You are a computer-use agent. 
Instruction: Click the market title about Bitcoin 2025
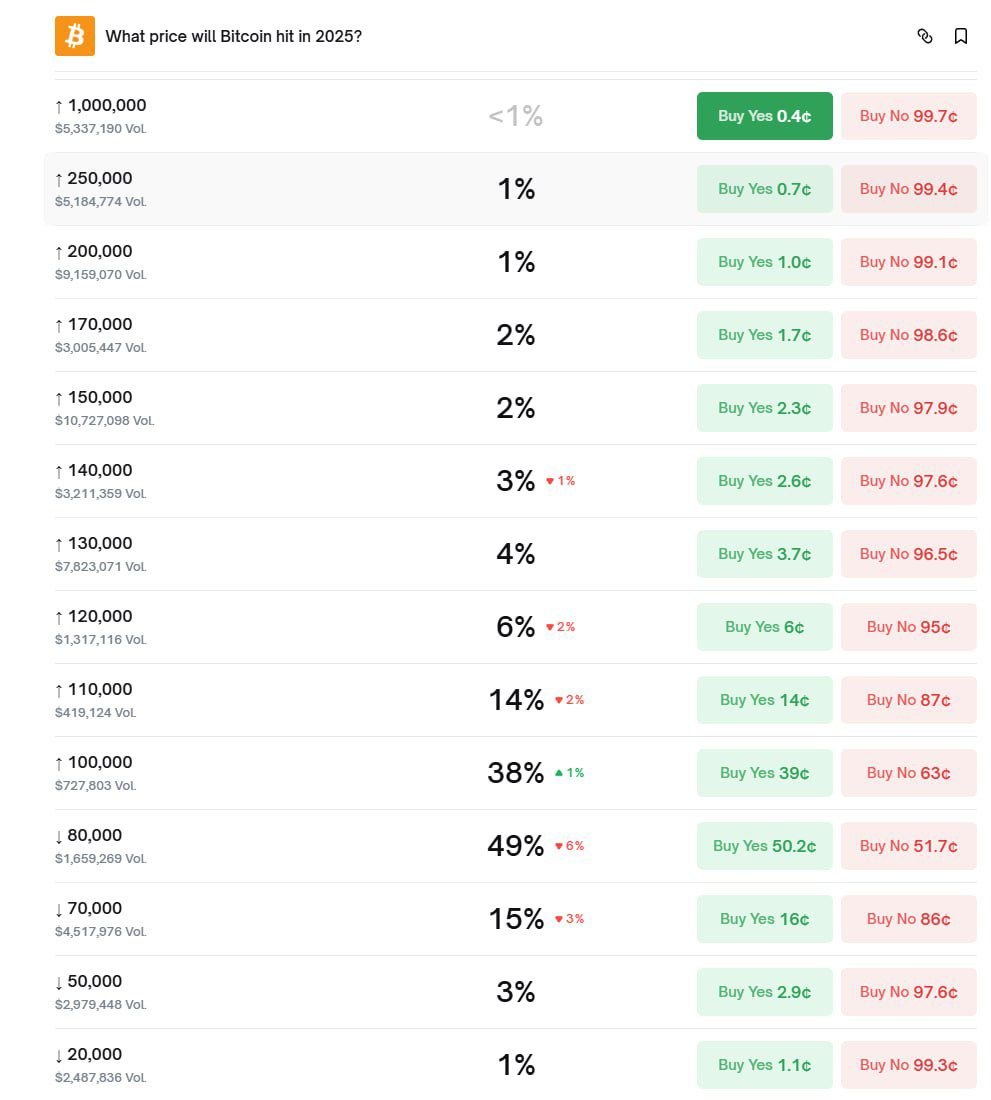point(233,37)
